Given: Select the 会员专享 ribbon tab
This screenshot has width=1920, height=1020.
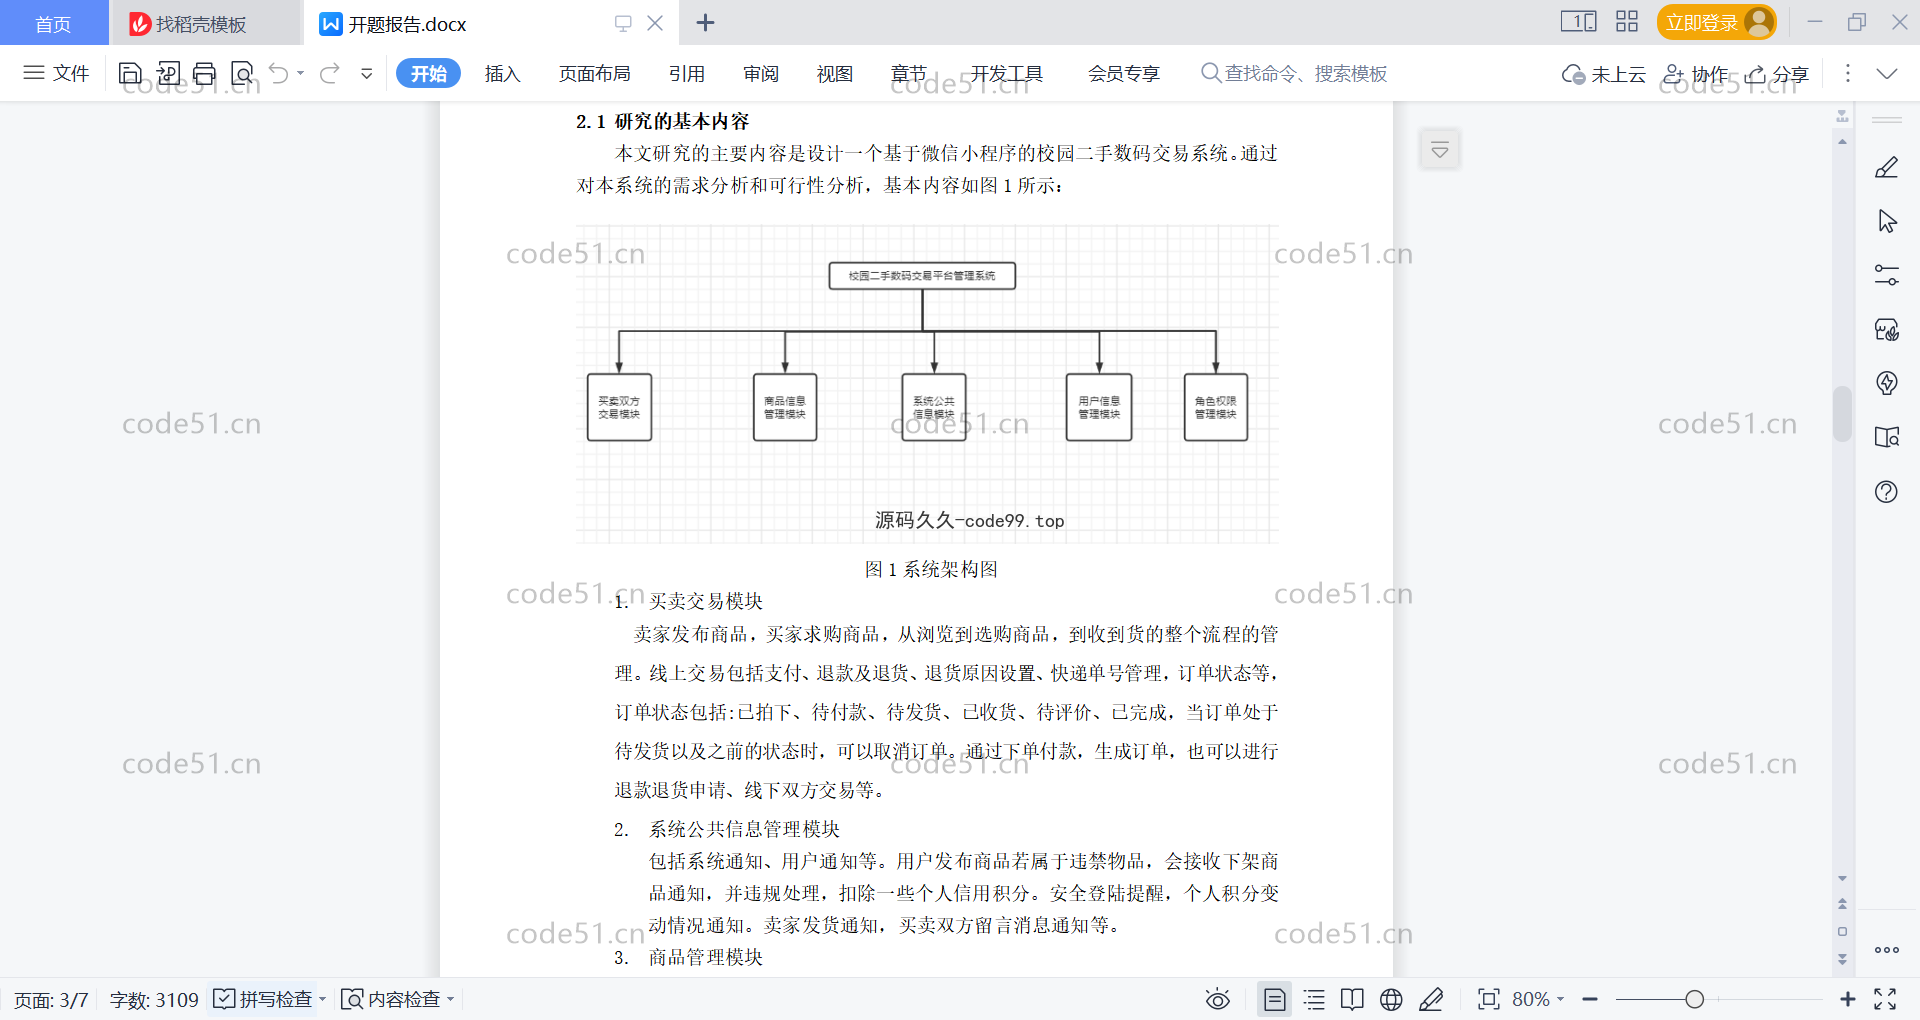Looking at the screenshot, I should click(x=1123, y=73).
